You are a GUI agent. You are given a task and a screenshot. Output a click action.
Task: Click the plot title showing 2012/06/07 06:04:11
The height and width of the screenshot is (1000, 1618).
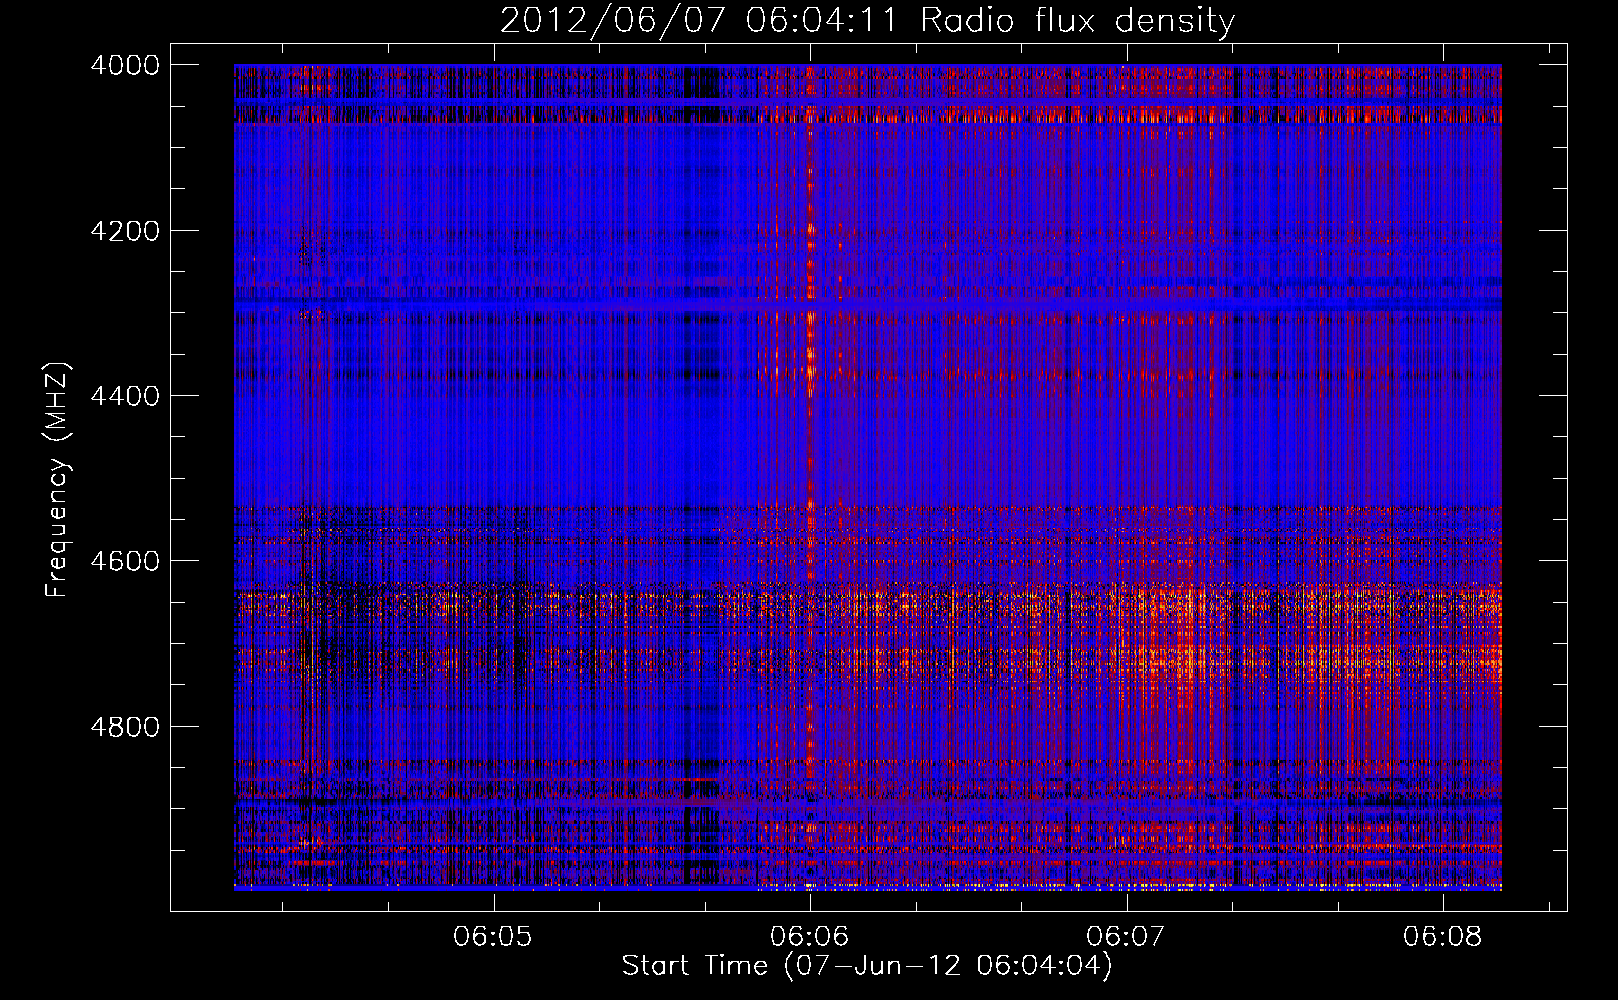point(867,20)
